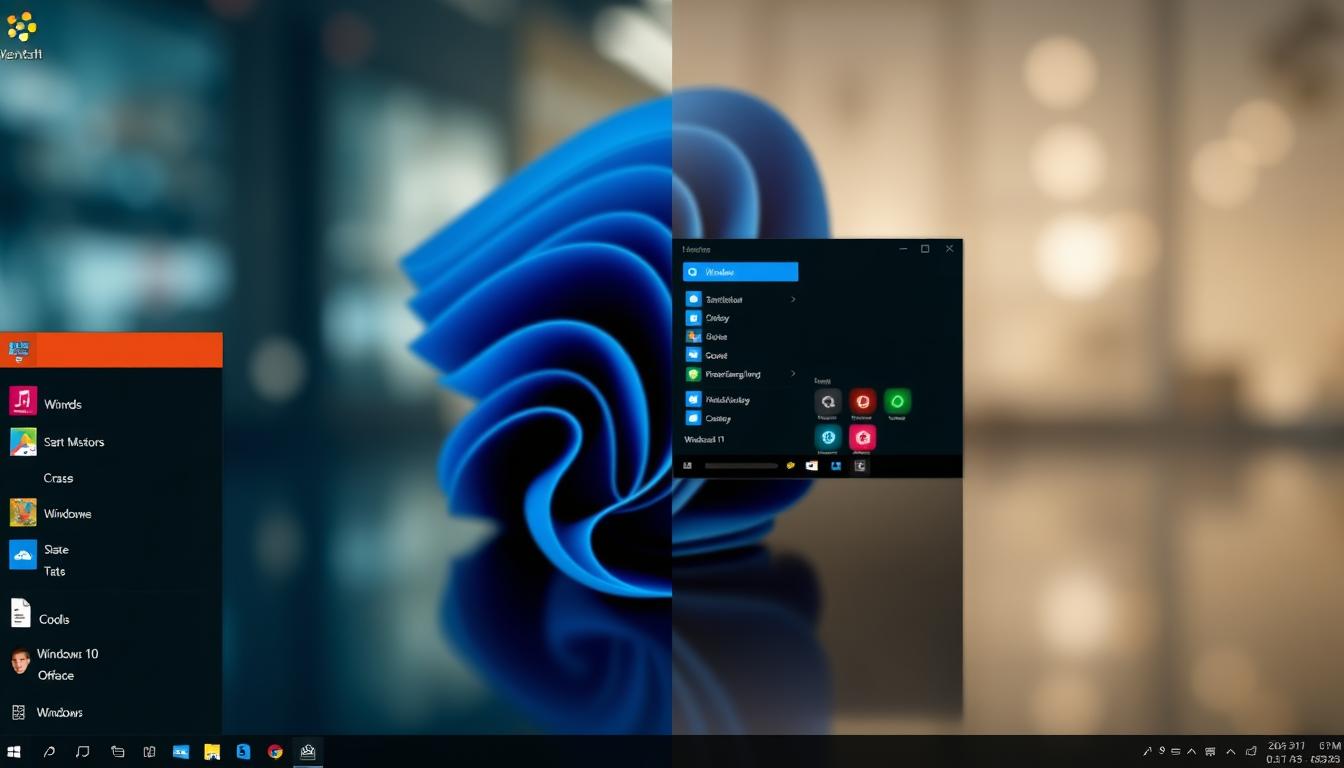Screen dimensions: 1344x768
Task: Expand the chevron on the first list row under the blue bar
Action: [x=793, y=299]
